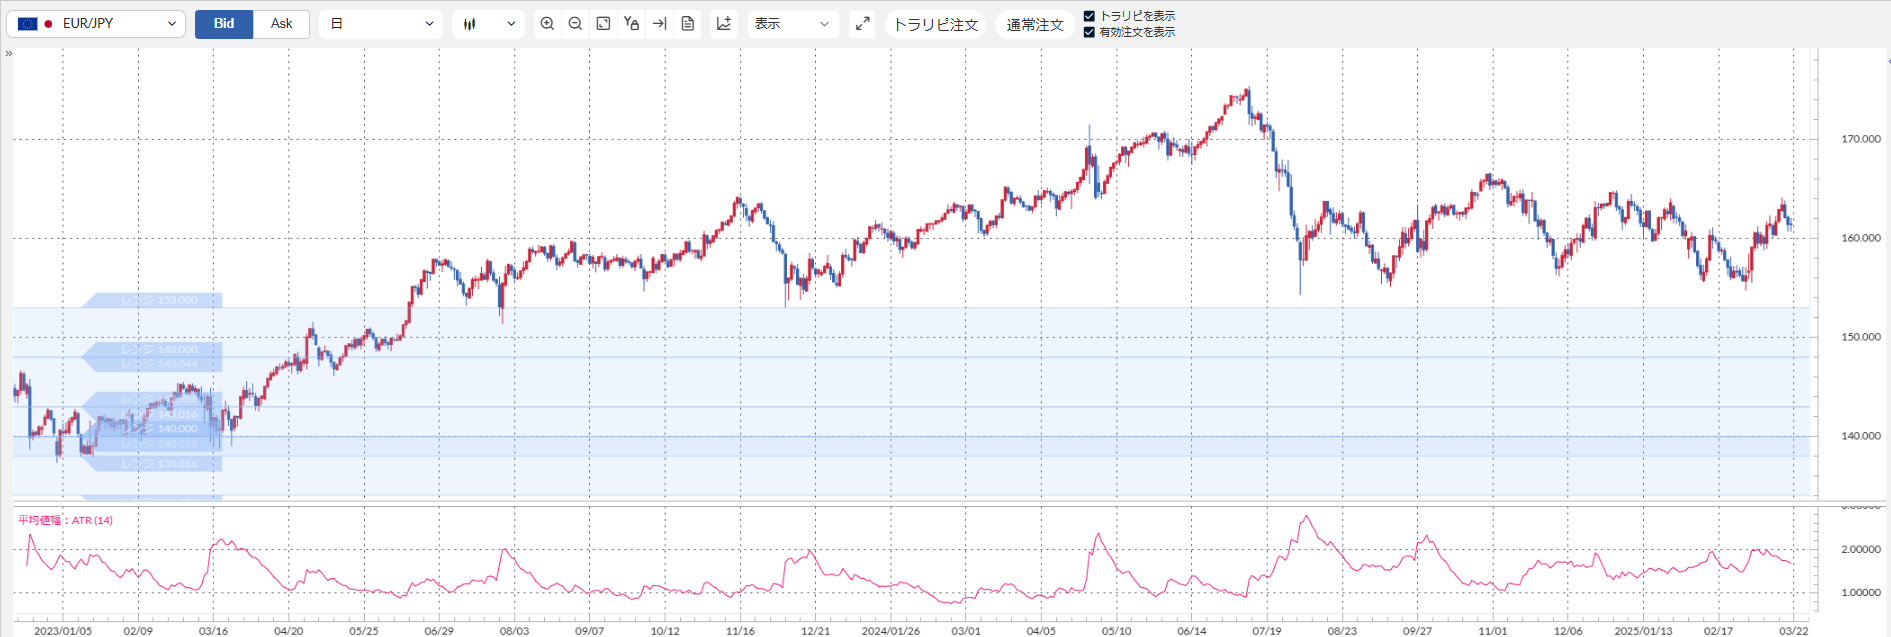Viewport: 1891px width, 637px height.
Task: Click the 2023/01/05 date axis label
Action: pyautogui.click(x=62, y=631)
